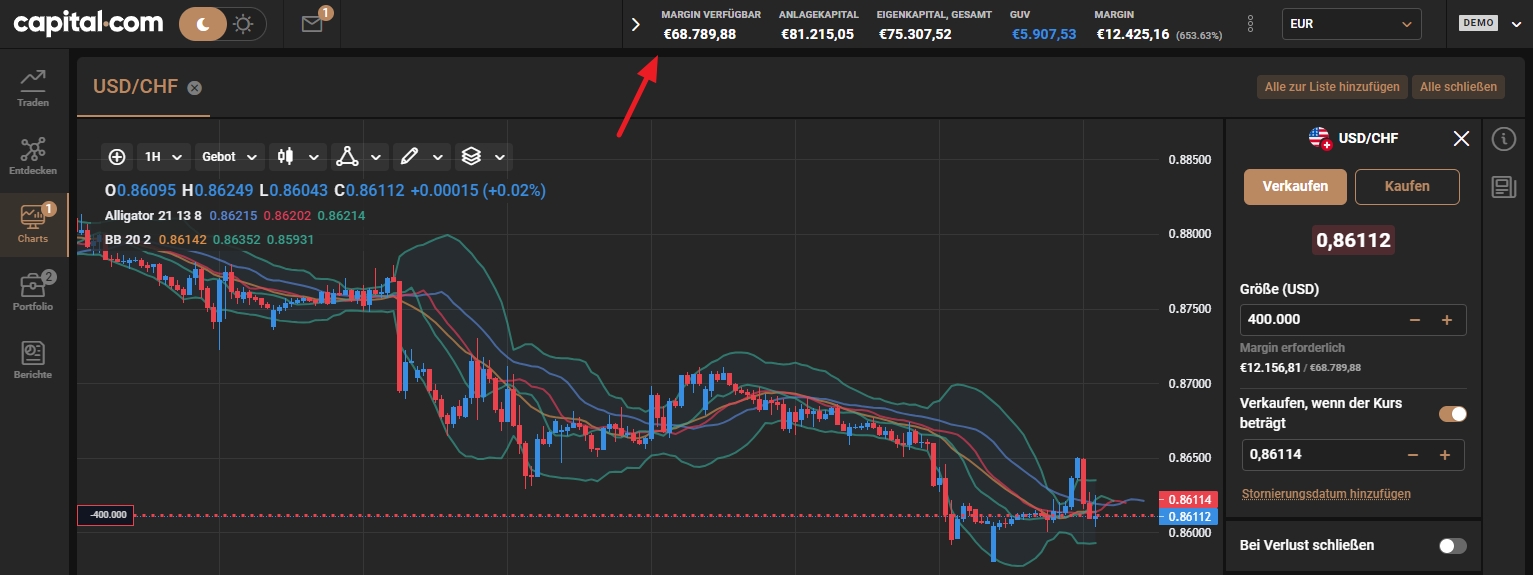Click the add crosshair icon on chart toolbar
The image size is (1533, 575).
(x=117, y=157)
